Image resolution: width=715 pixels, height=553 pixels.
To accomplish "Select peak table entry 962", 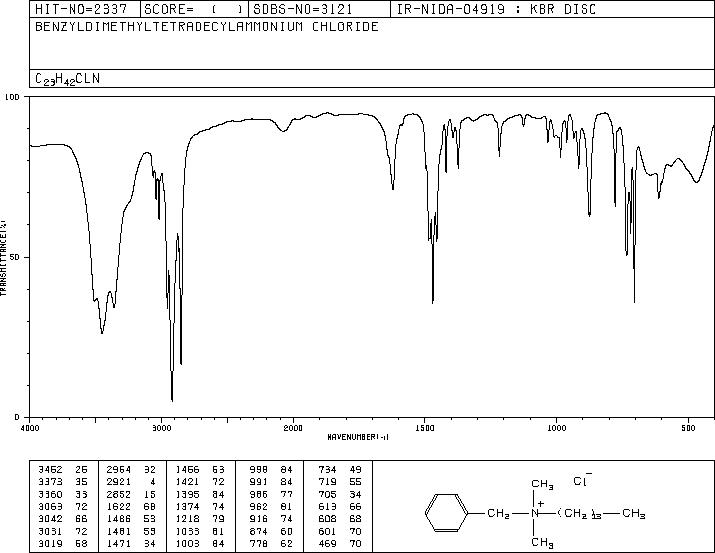I will (259, 506).
